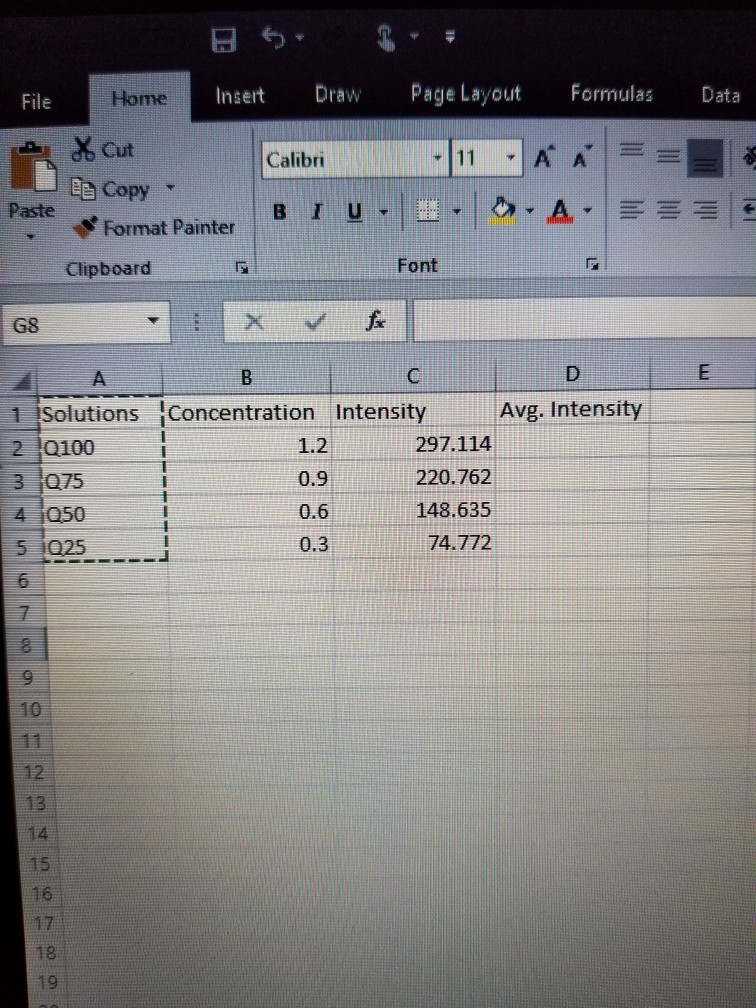Open the Font settings dialog launcher
This screenshot has width=756, height=1008.
point(593,264)
